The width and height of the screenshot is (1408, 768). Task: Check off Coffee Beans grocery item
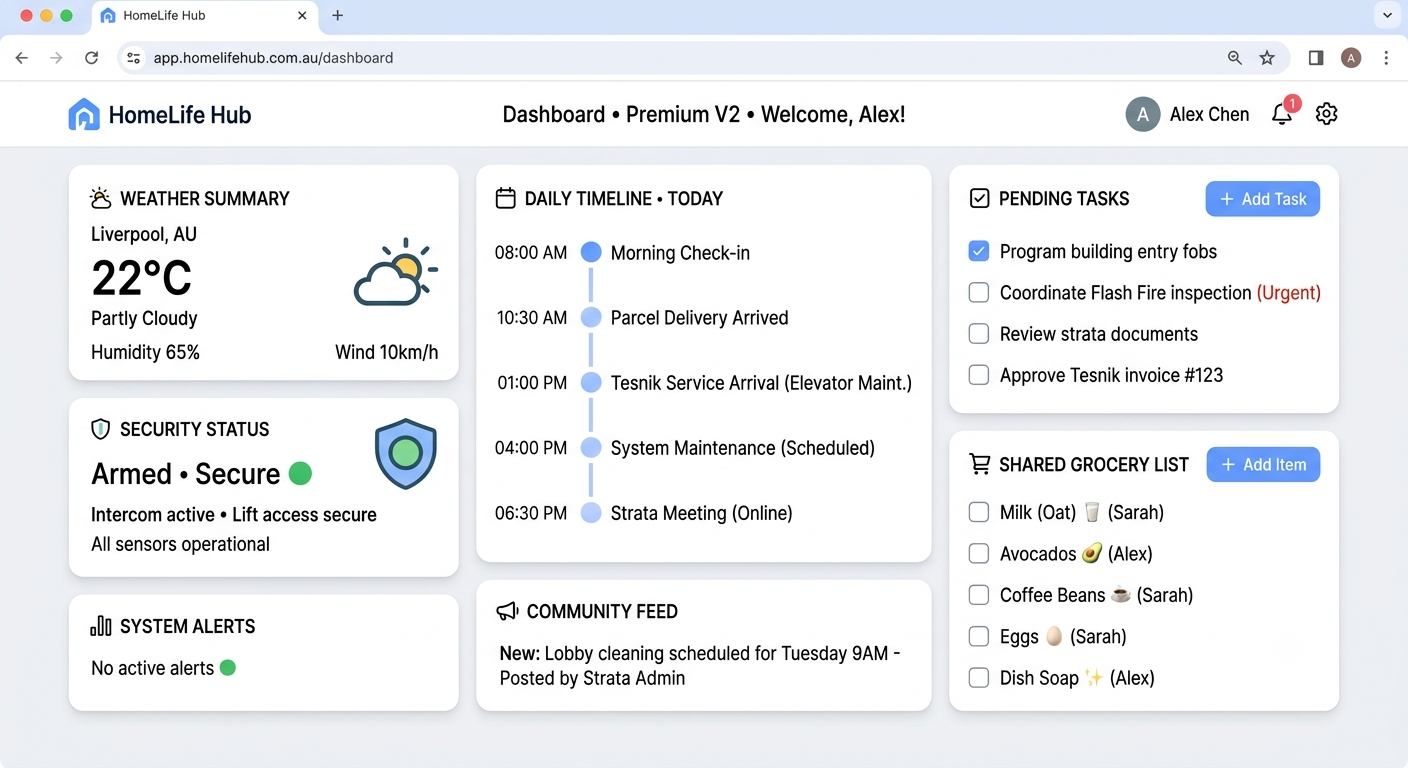[979, 594]
